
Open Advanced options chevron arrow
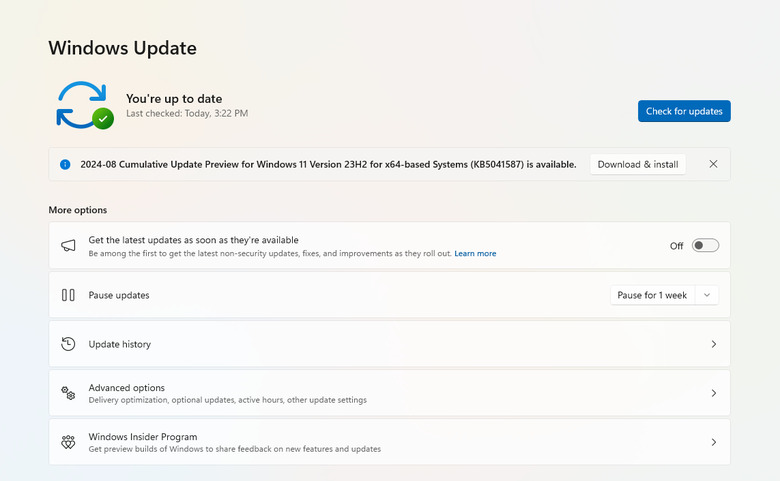pyautogui.click(x=713, y=393)
